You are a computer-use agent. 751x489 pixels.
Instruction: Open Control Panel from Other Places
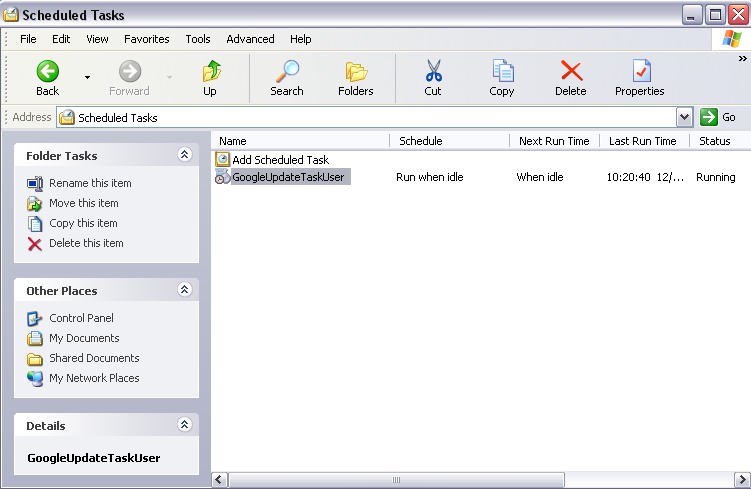(81, 318)
